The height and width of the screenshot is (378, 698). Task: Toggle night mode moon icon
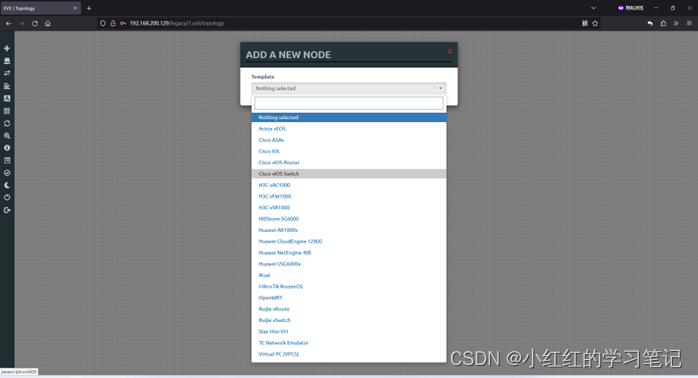tap(7, 185)
